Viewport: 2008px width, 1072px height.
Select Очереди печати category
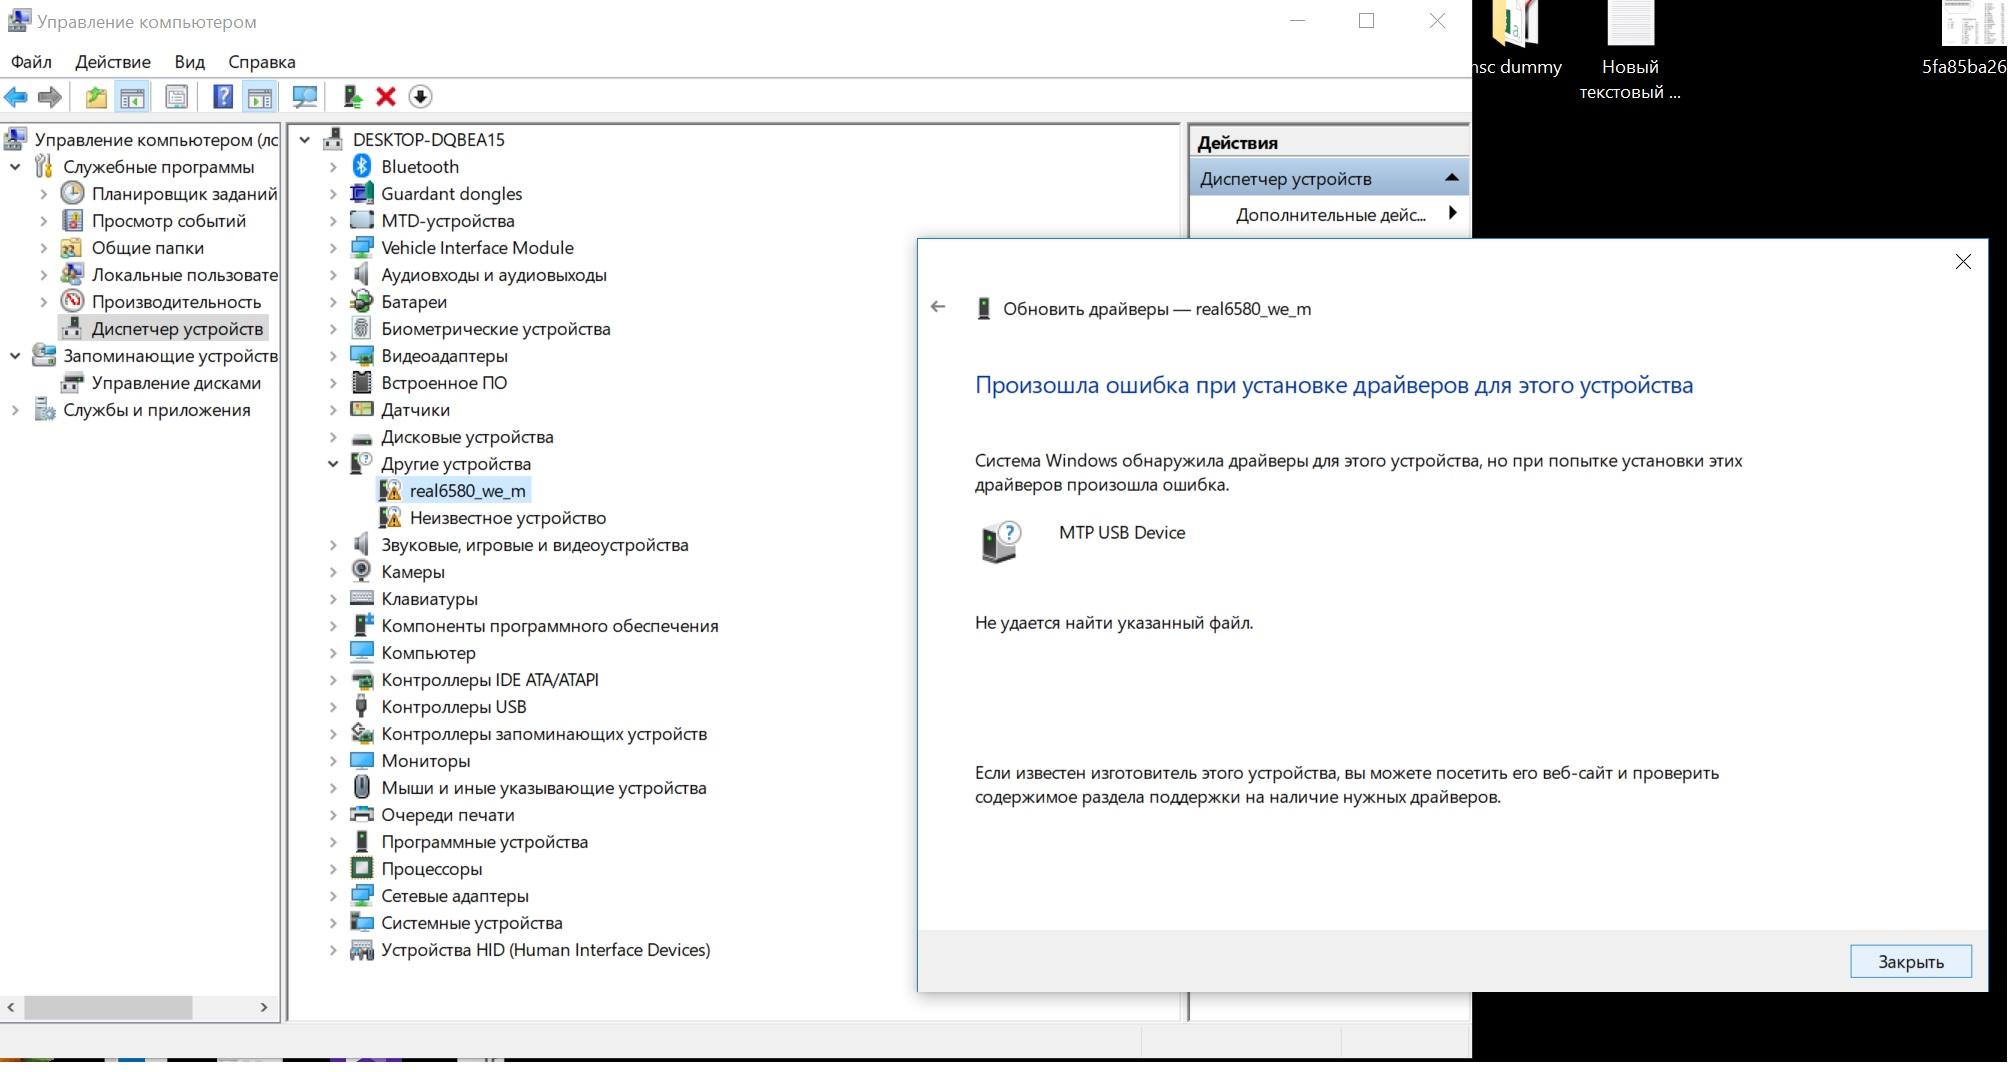click(x=447, y=815)
